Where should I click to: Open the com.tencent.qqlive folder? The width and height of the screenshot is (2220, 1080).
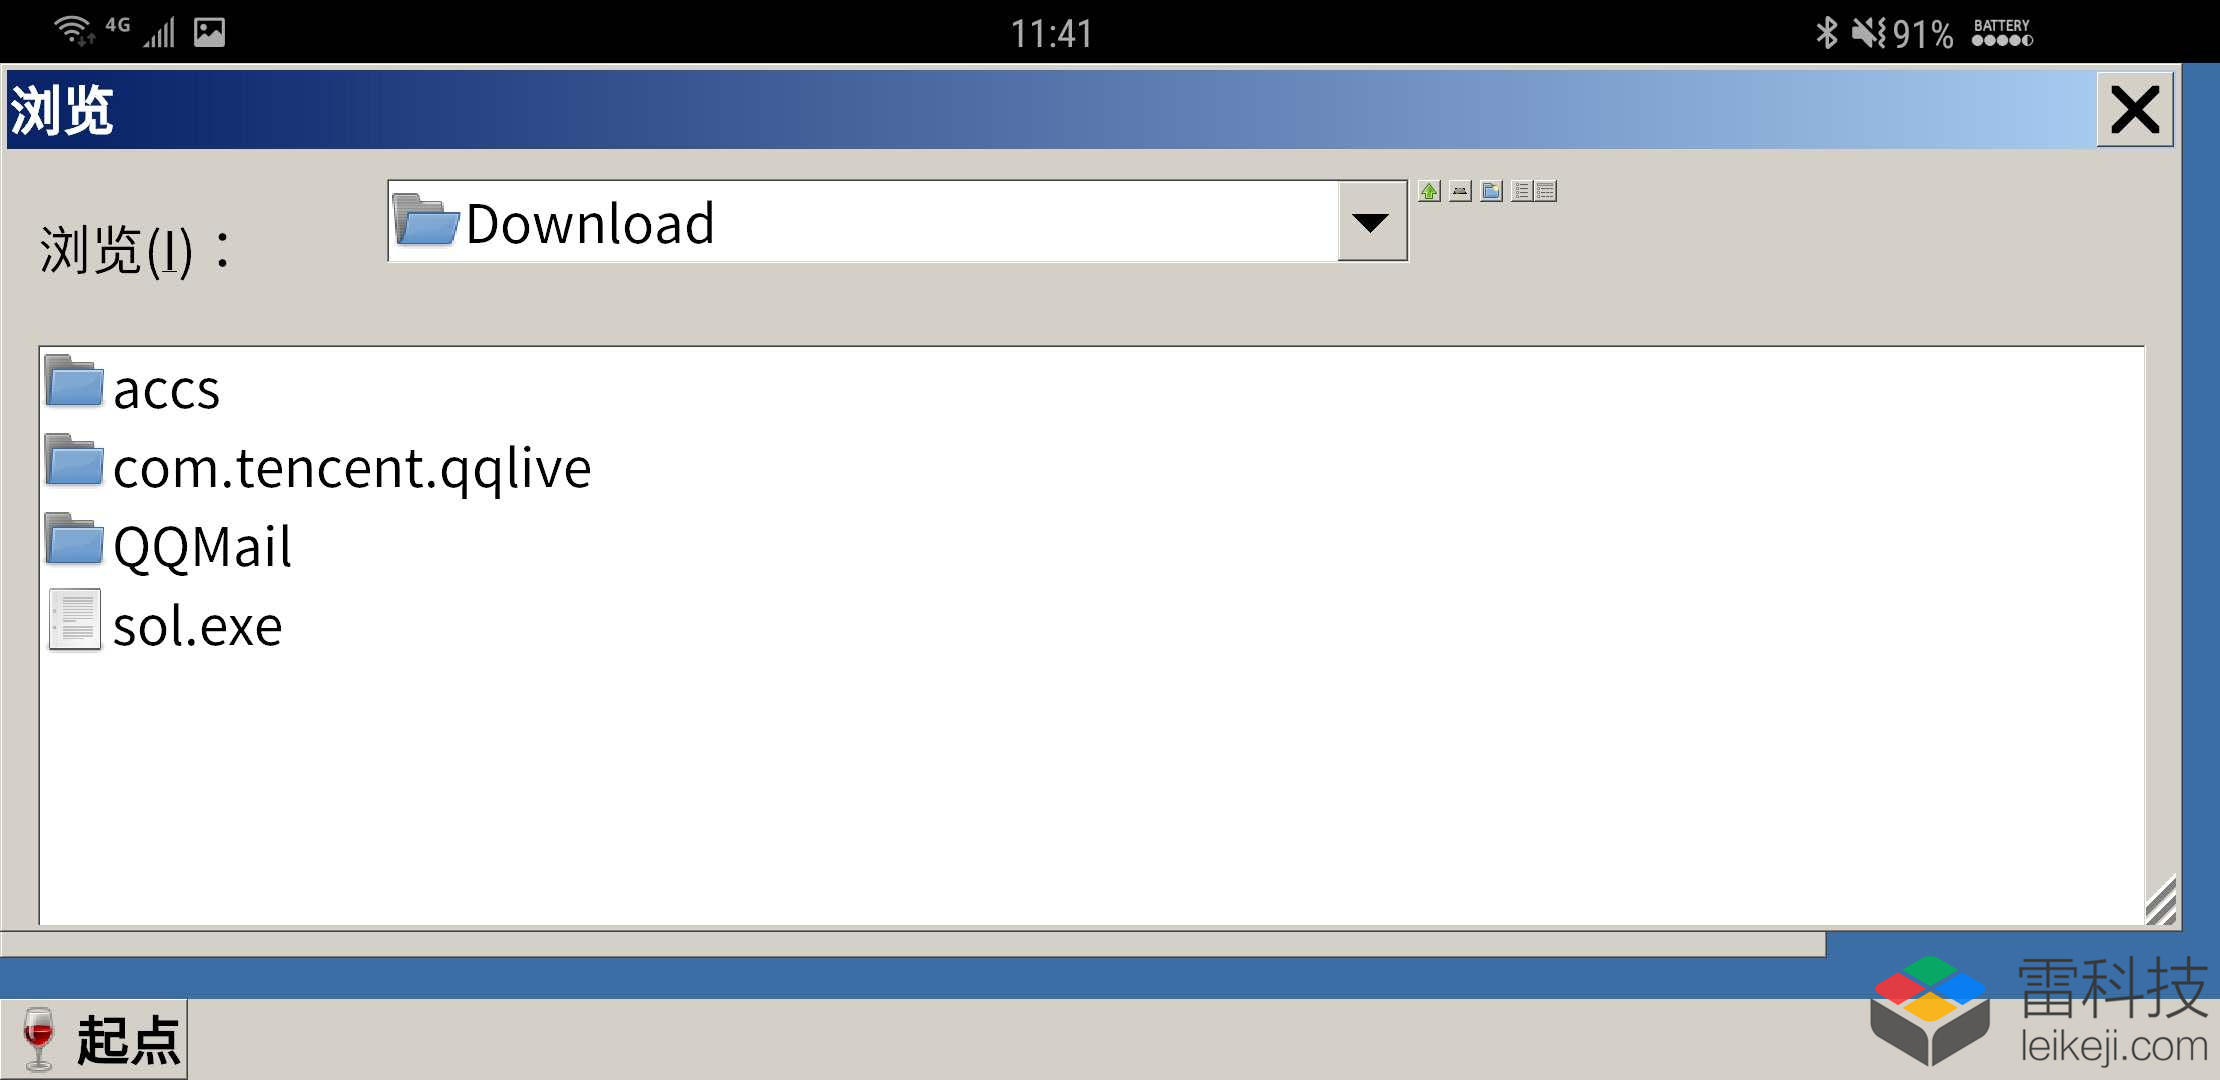pos(350,466)
